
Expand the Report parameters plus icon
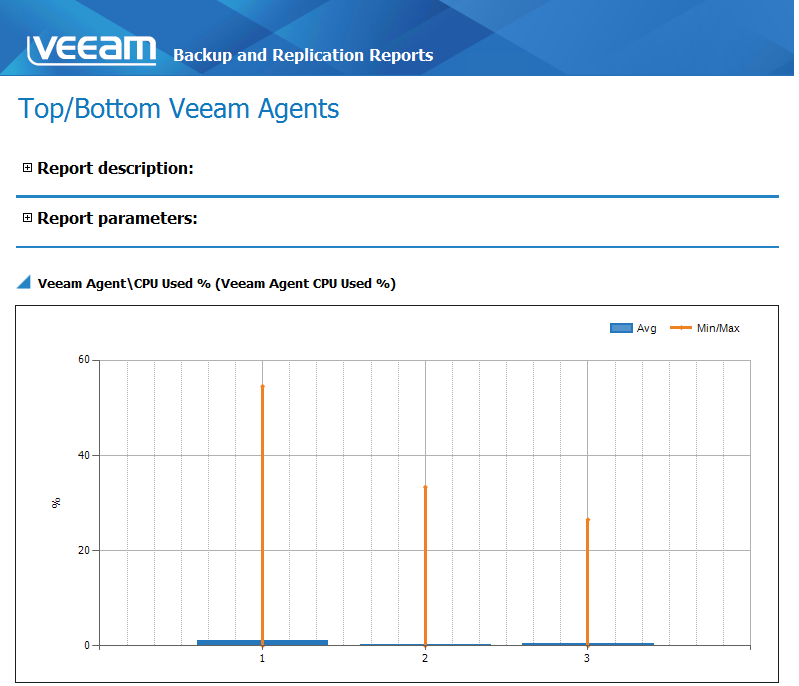(x=27, y=218)
